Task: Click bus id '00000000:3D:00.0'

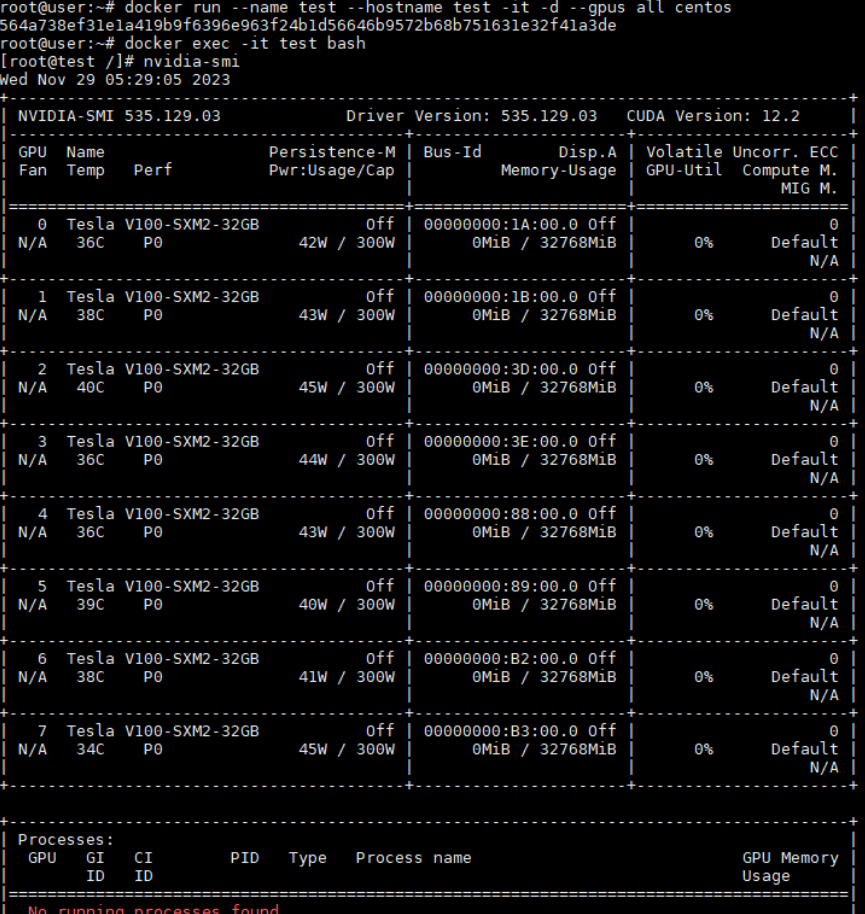Action: [x=501, y=369]
